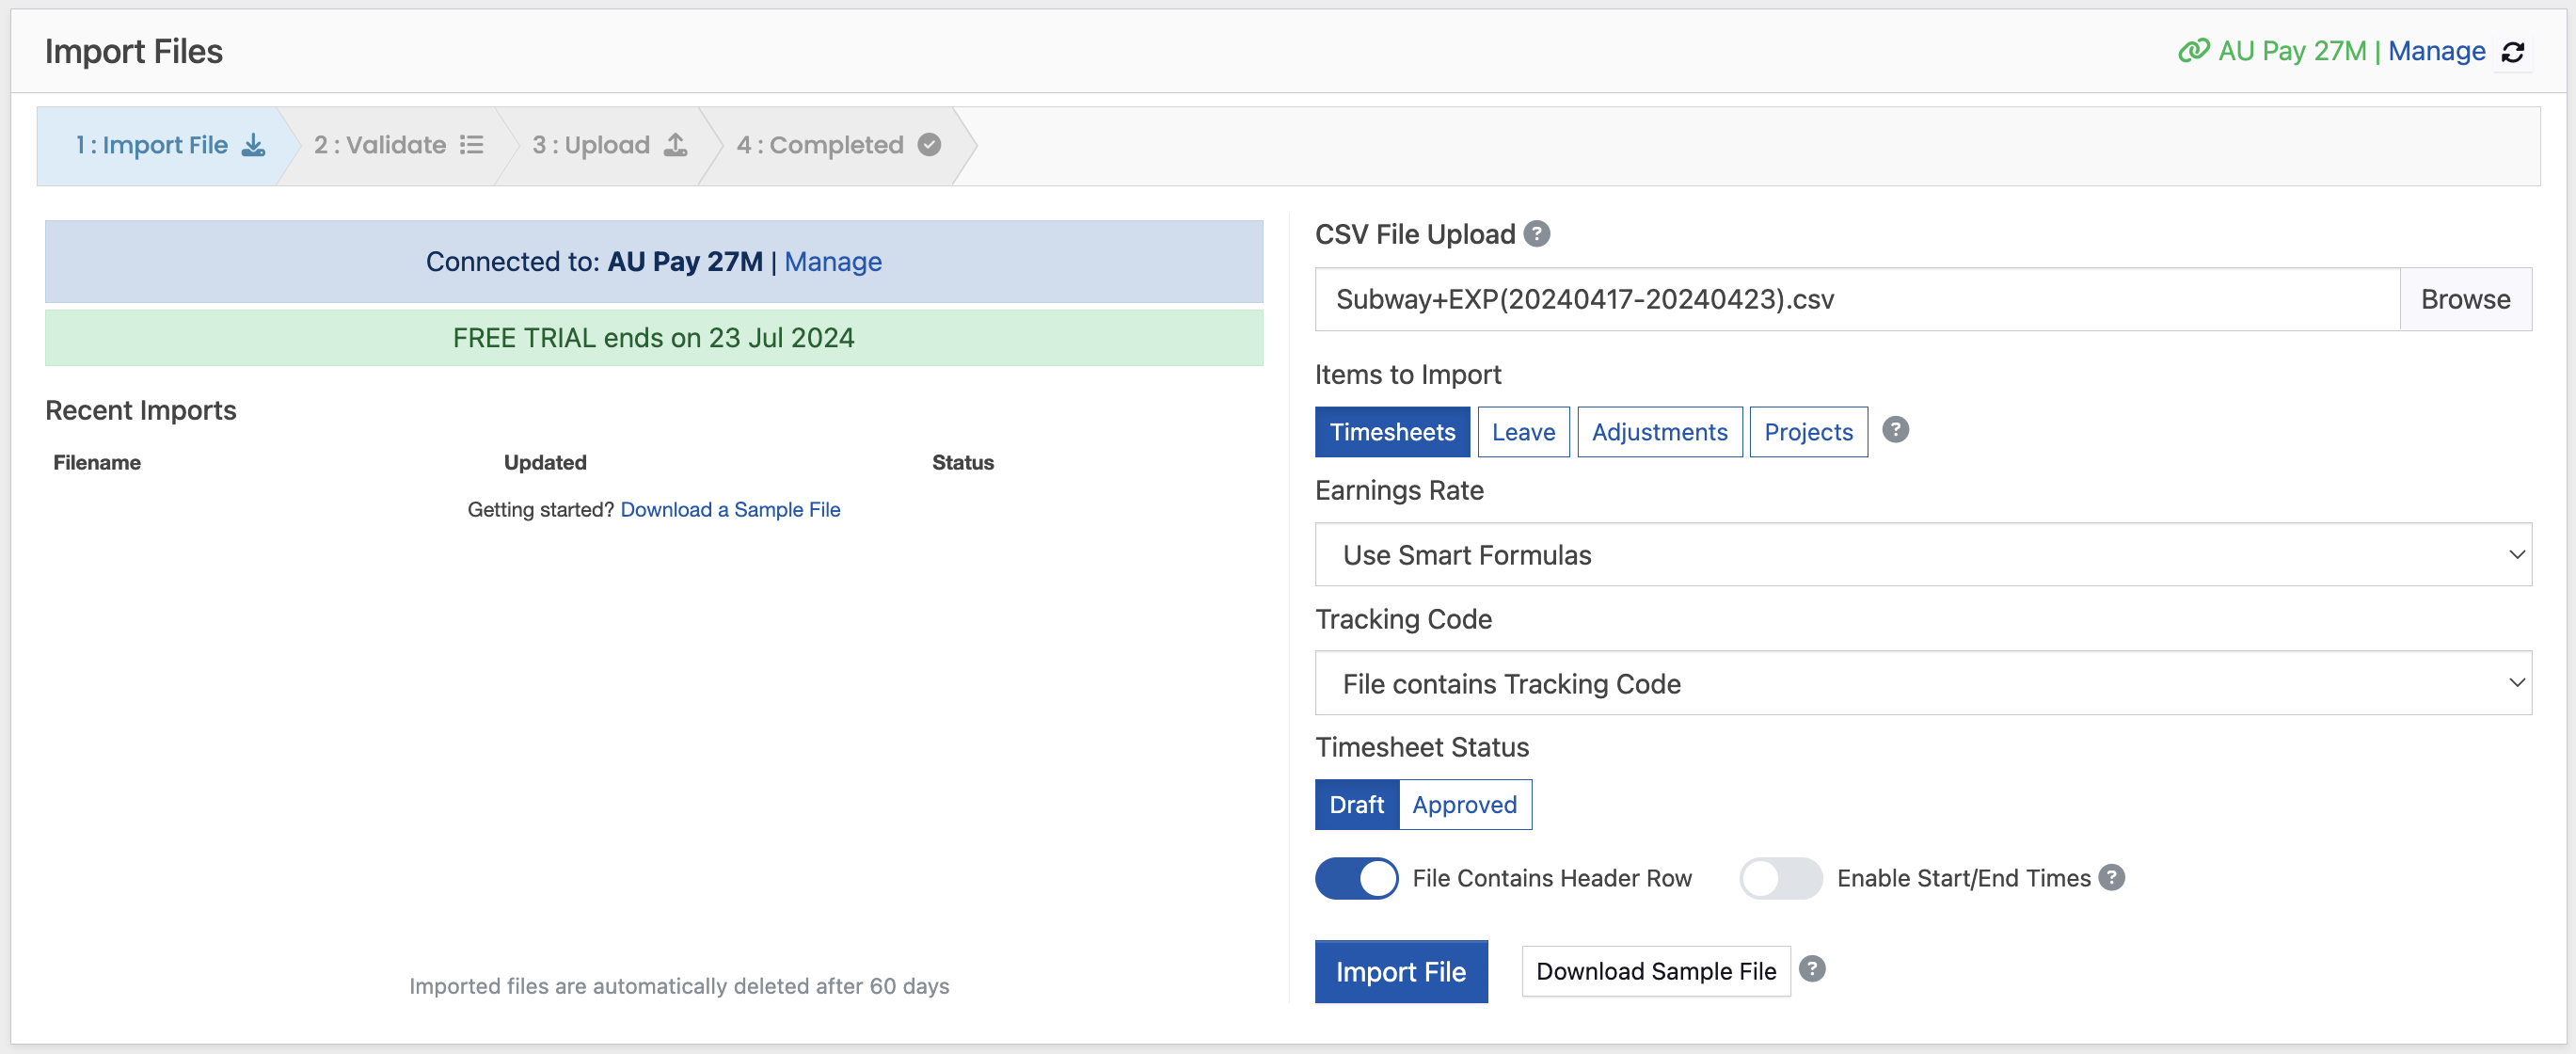The width and height of the screenshot is (2576, 1054).
Task: Click the Validate list icon
Action: click(473, 145)
